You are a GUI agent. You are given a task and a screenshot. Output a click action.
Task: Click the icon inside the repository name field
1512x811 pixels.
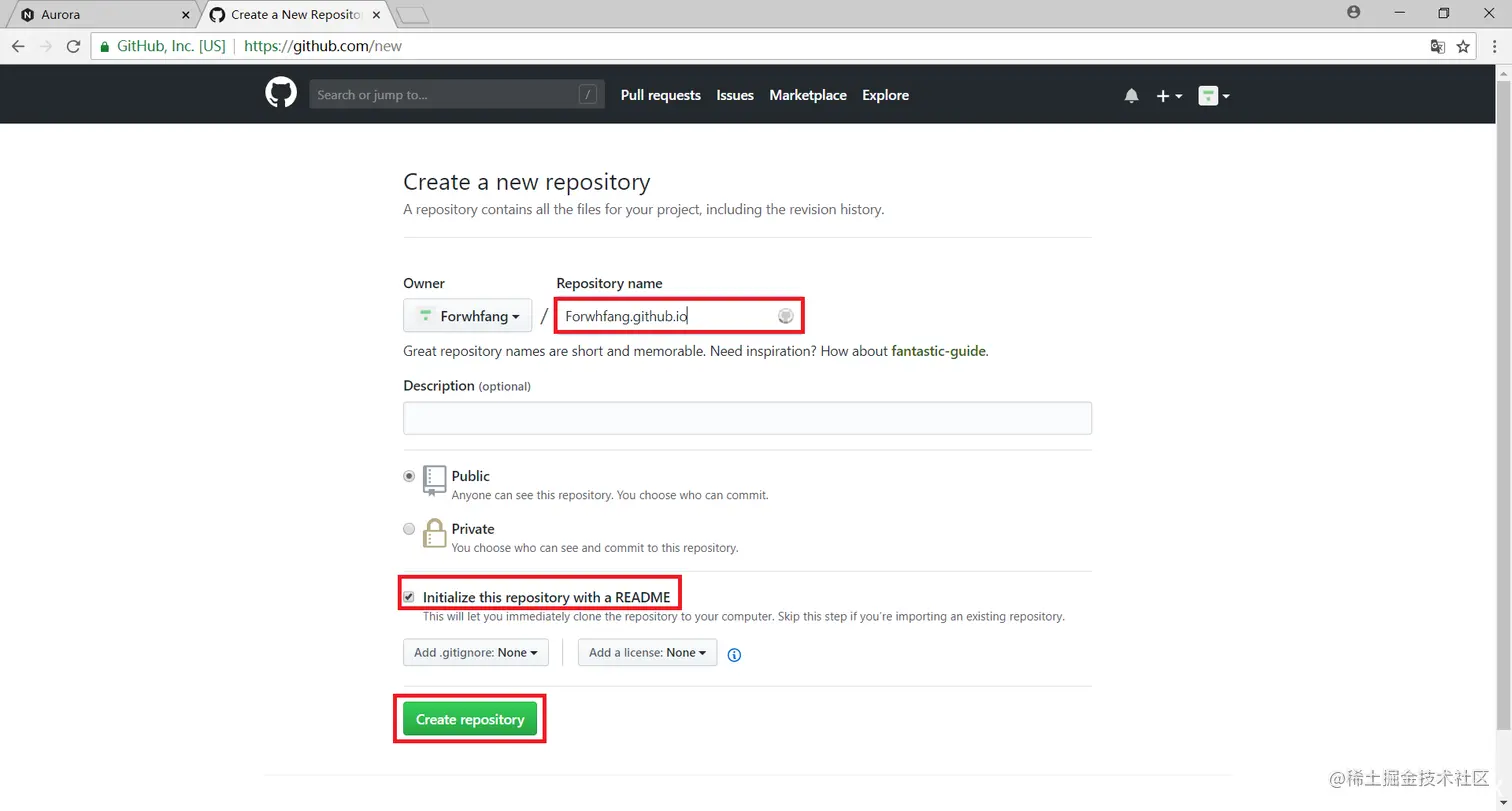[x=786, y=316]
